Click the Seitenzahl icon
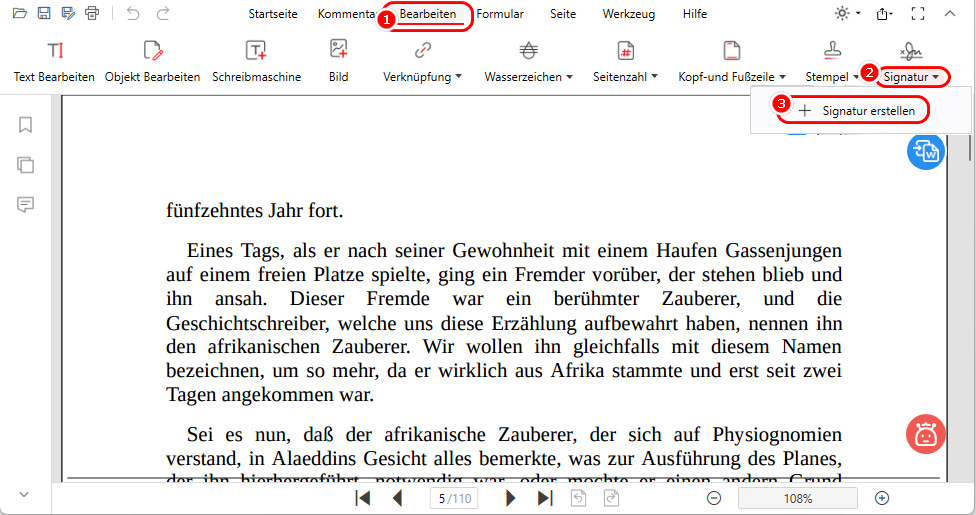This screenshot has height=515, width=976. coord(626,50)
